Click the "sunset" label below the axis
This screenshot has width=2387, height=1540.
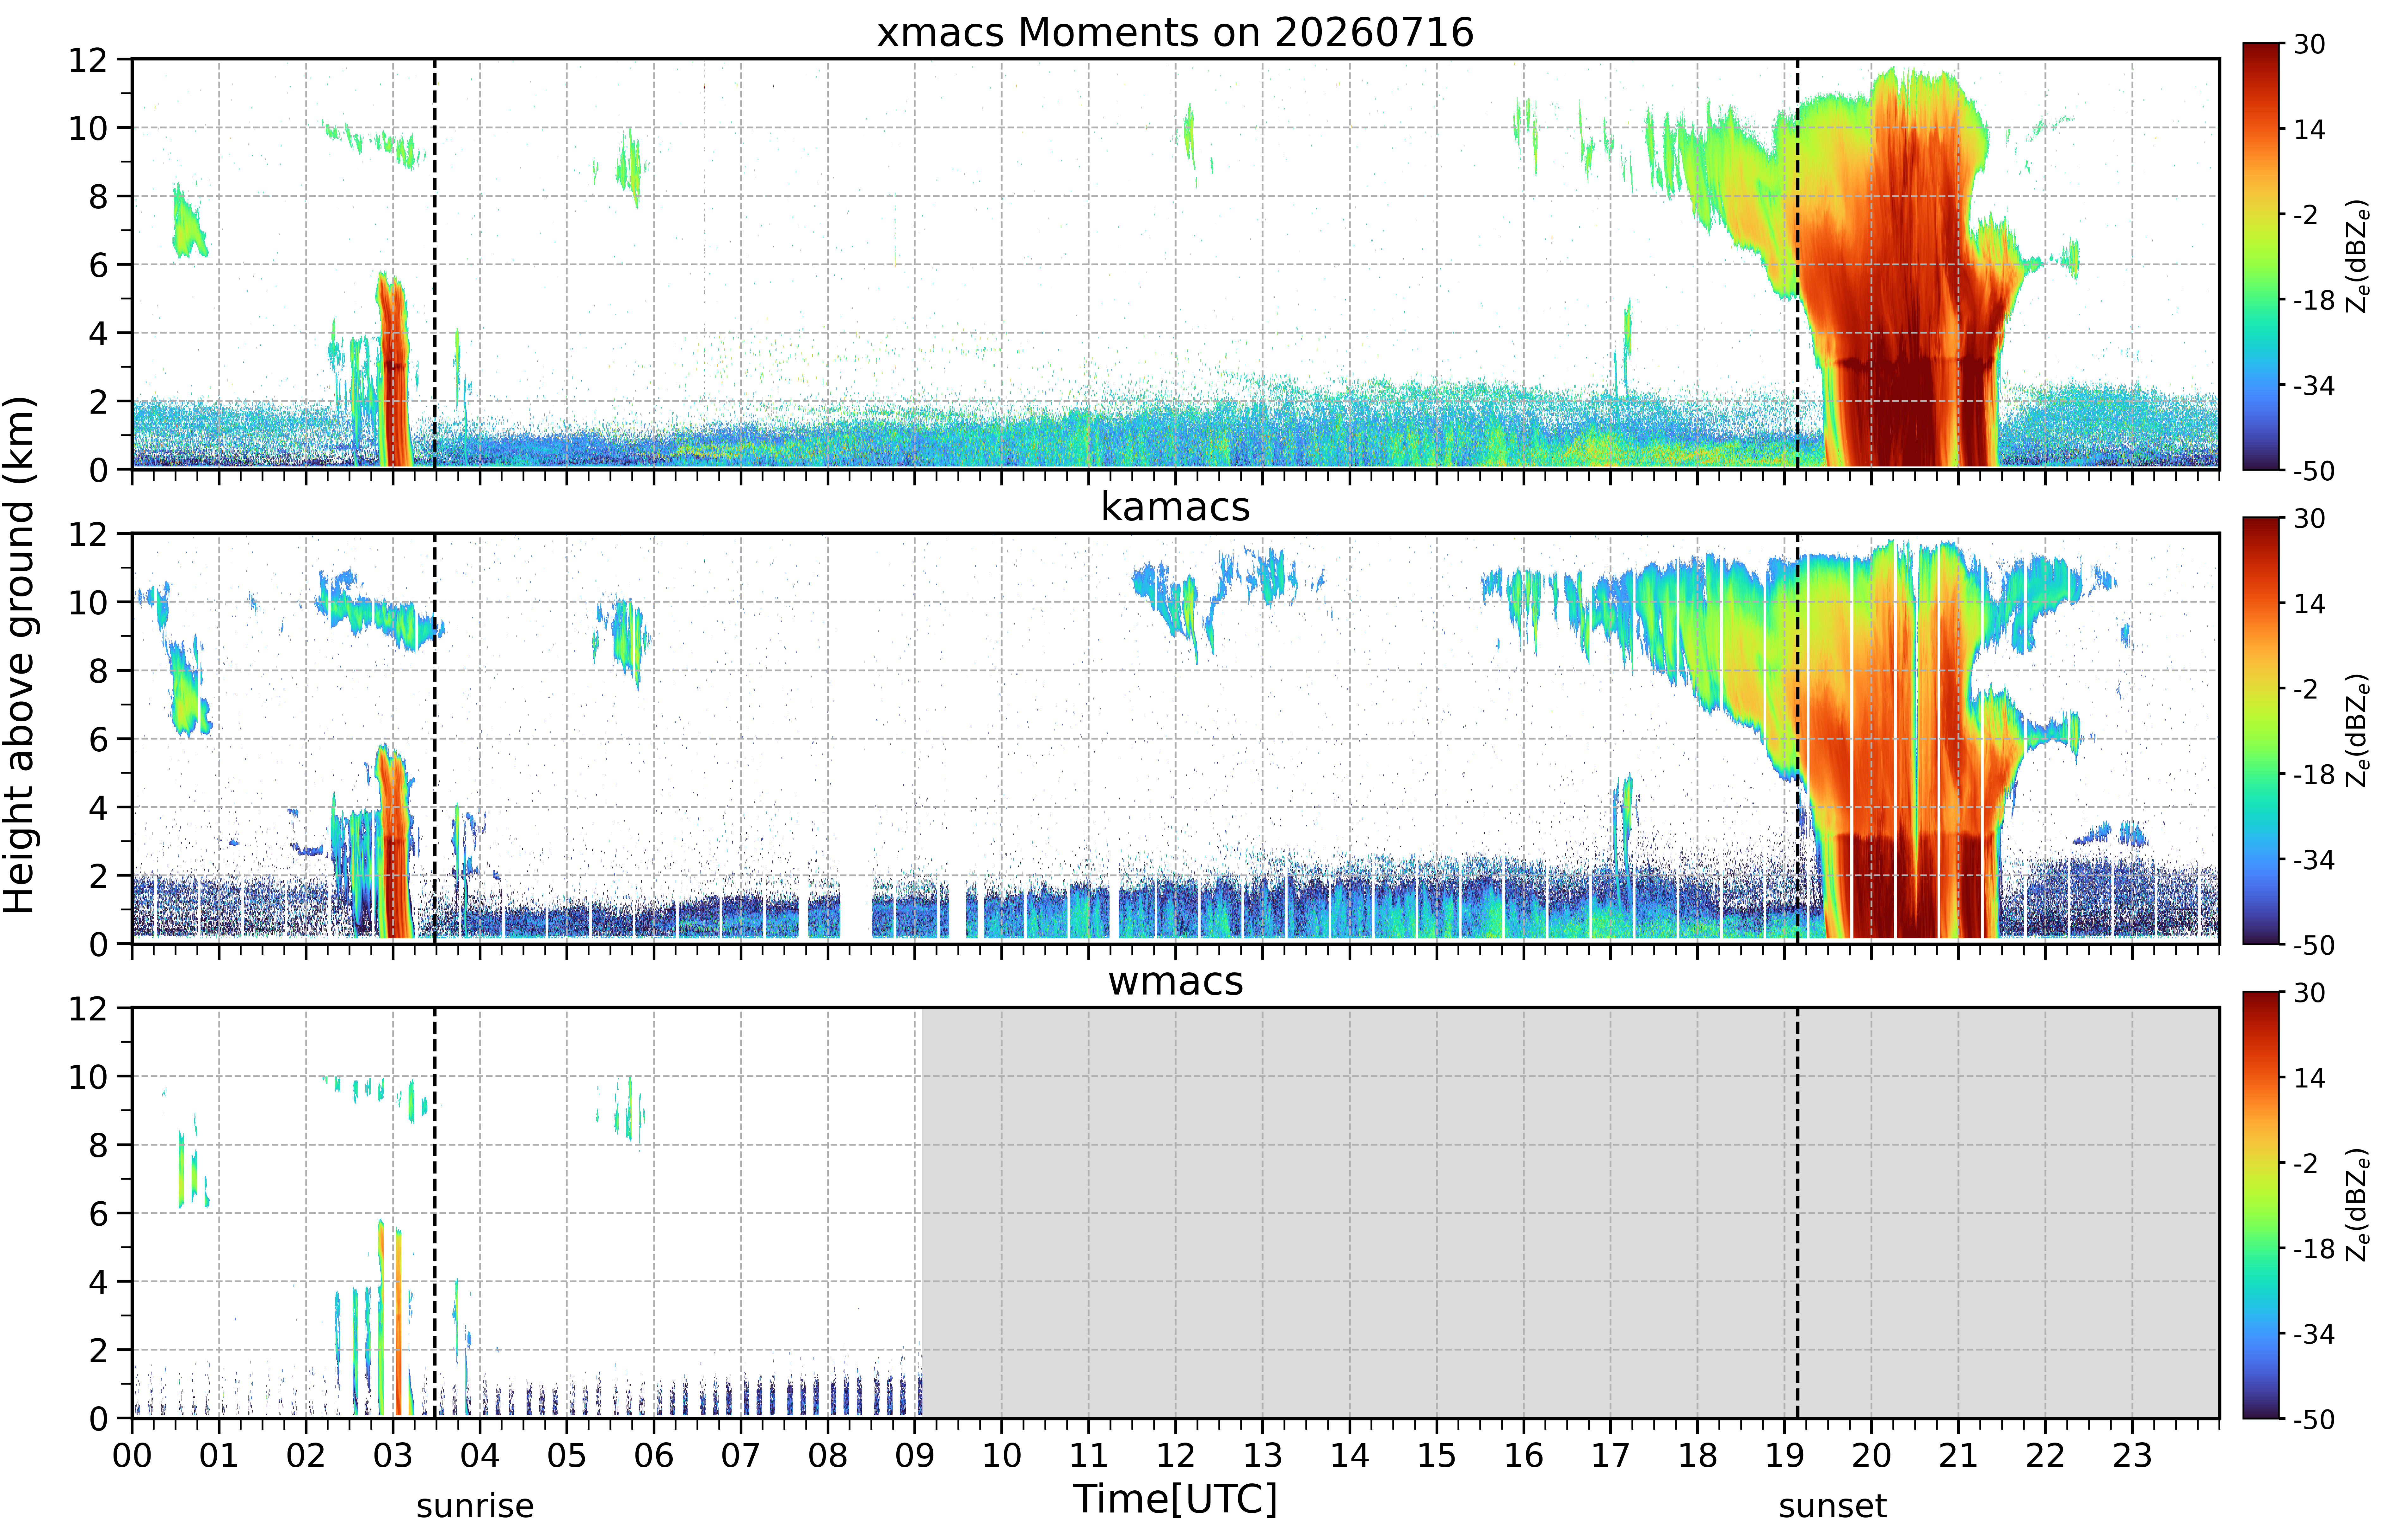point(1832,1506)
